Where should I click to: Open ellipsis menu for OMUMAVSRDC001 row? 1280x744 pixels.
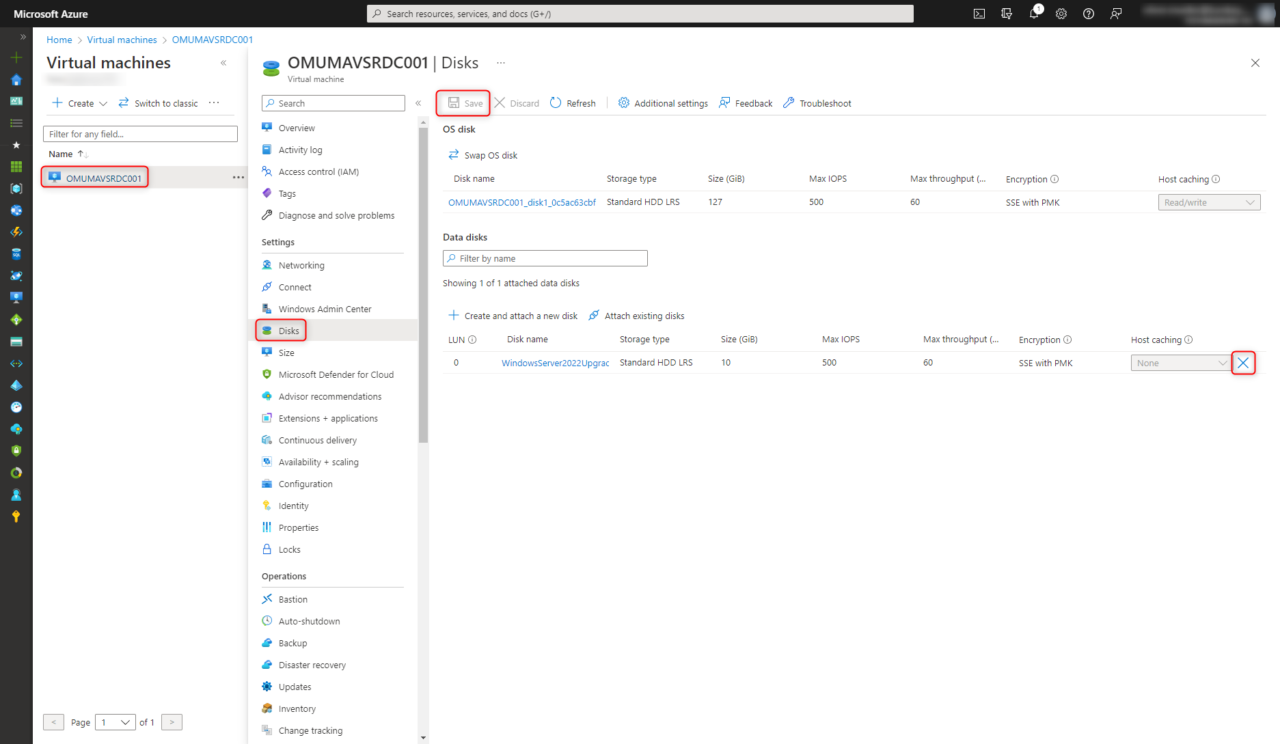[238, 177]
